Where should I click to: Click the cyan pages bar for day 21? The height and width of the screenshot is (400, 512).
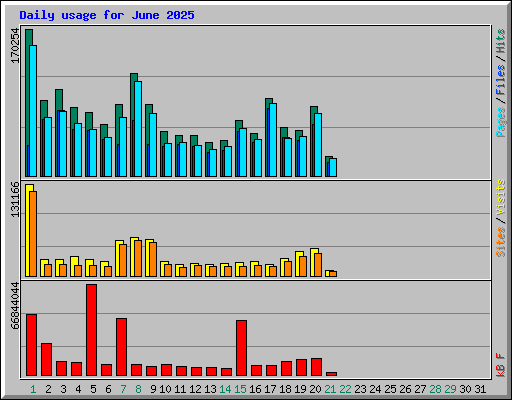pos(333,168)
